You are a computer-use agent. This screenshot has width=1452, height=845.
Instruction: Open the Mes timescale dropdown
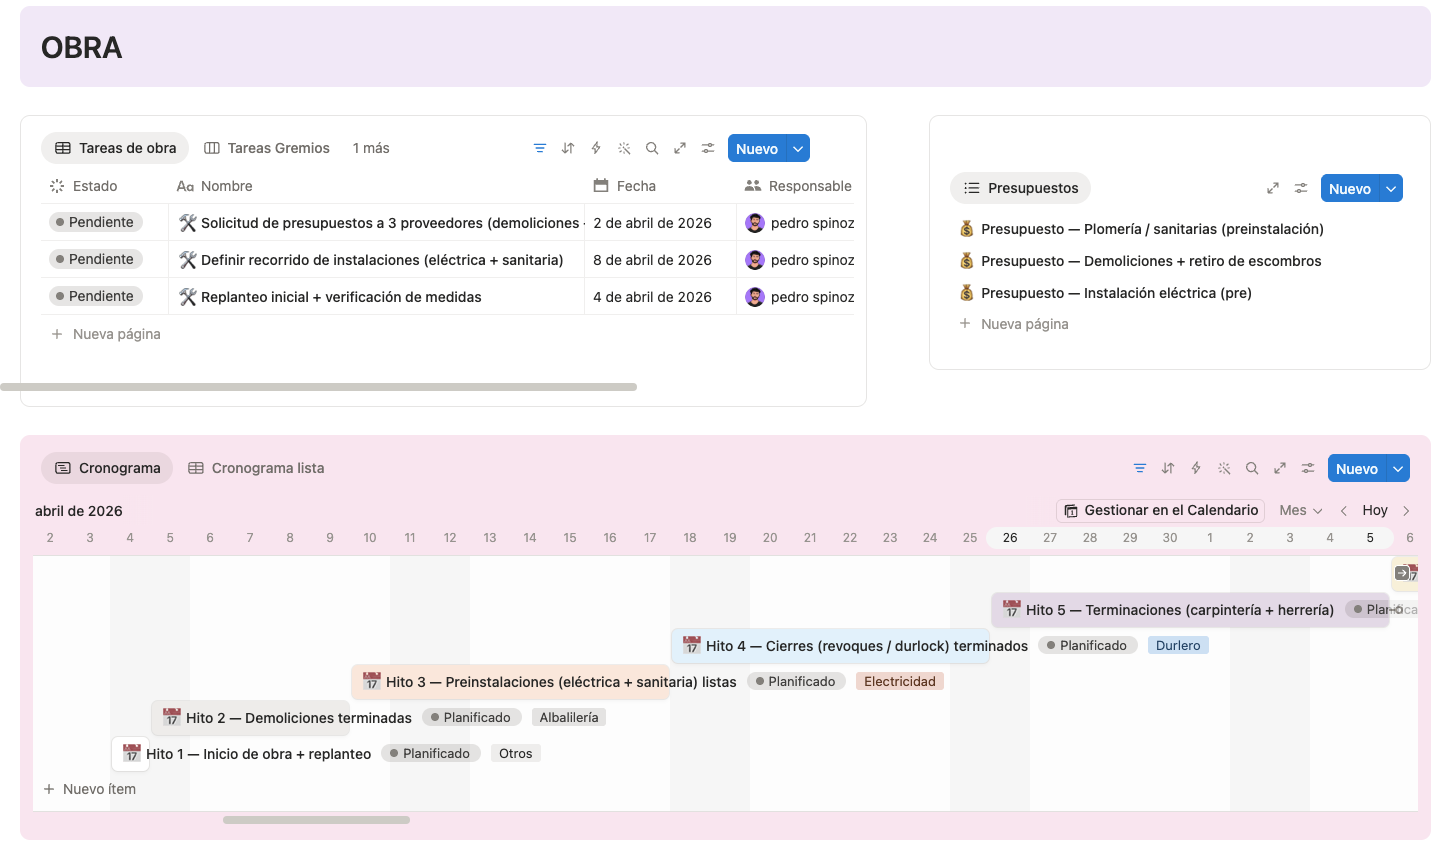[1301, 510]
